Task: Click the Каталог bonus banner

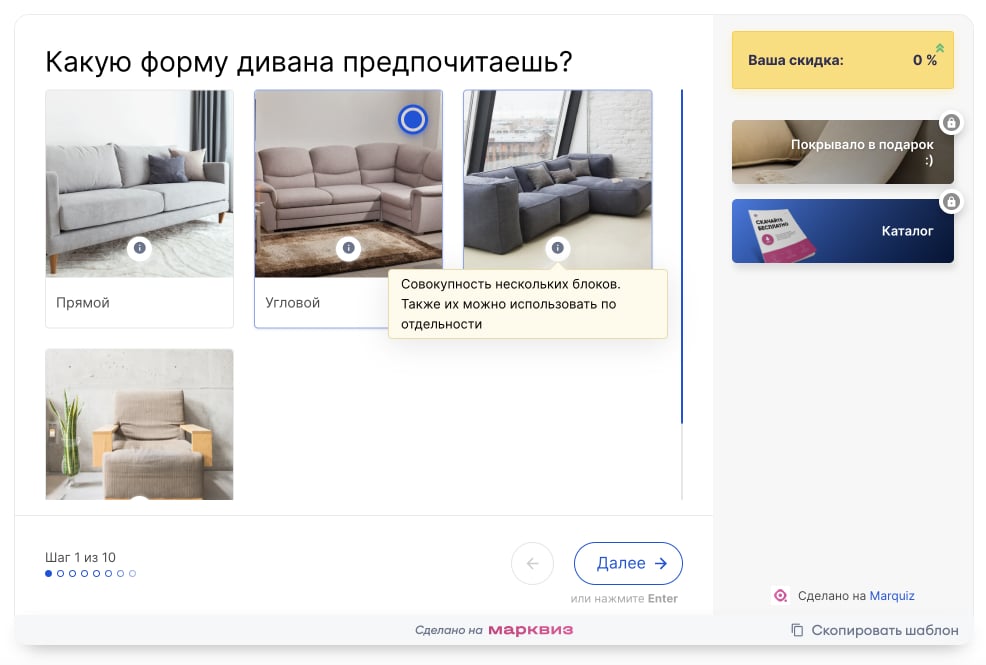Action: point(843,231)
